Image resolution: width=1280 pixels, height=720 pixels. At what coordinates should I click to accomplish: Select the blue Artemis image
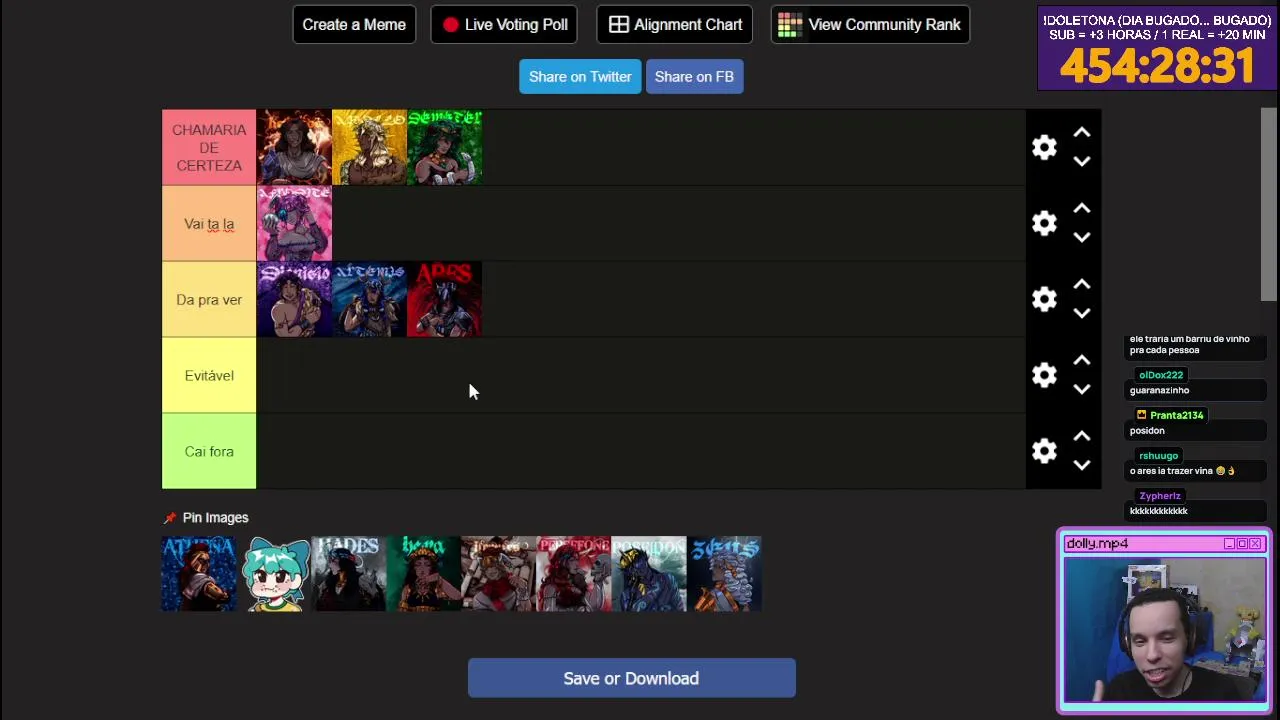coord(369,300)
